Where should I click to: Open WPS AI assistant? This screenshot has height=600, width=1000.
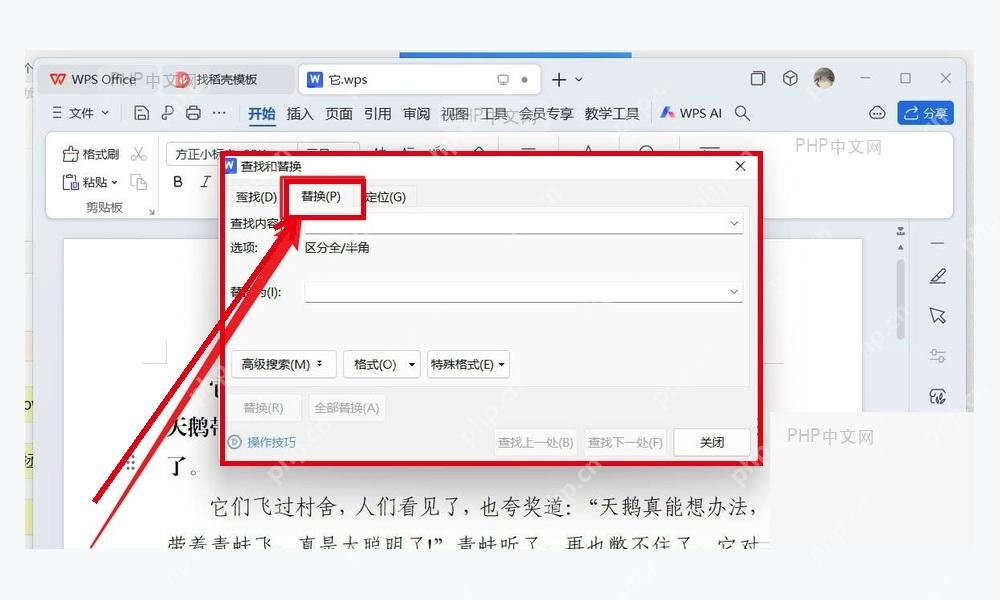(691, 113)
